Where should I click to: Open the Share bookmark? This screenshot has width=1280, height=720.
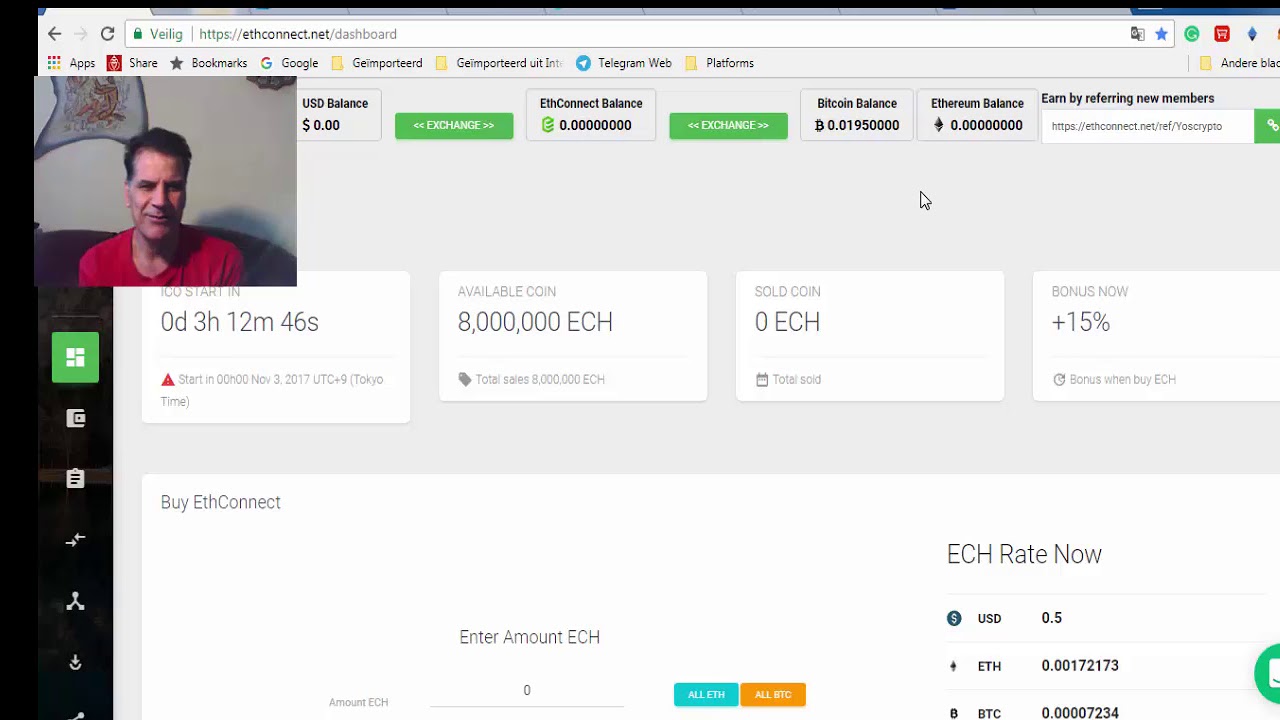[132, 63]
